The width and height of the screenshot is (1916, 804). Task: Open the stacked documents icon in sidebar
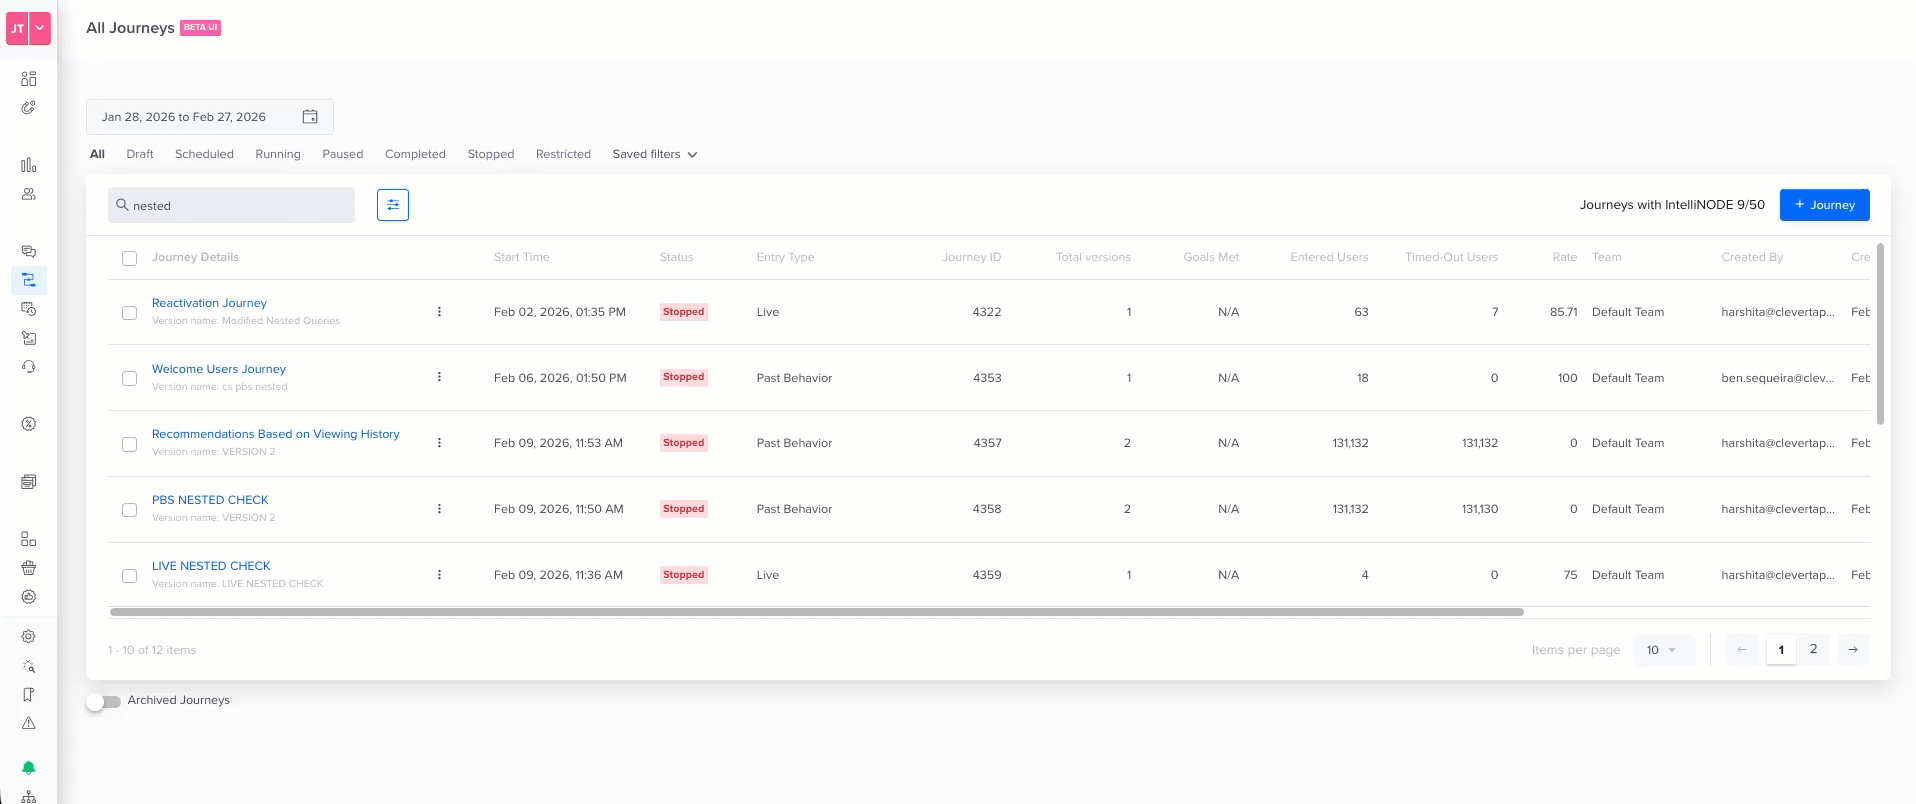point(29,482)
